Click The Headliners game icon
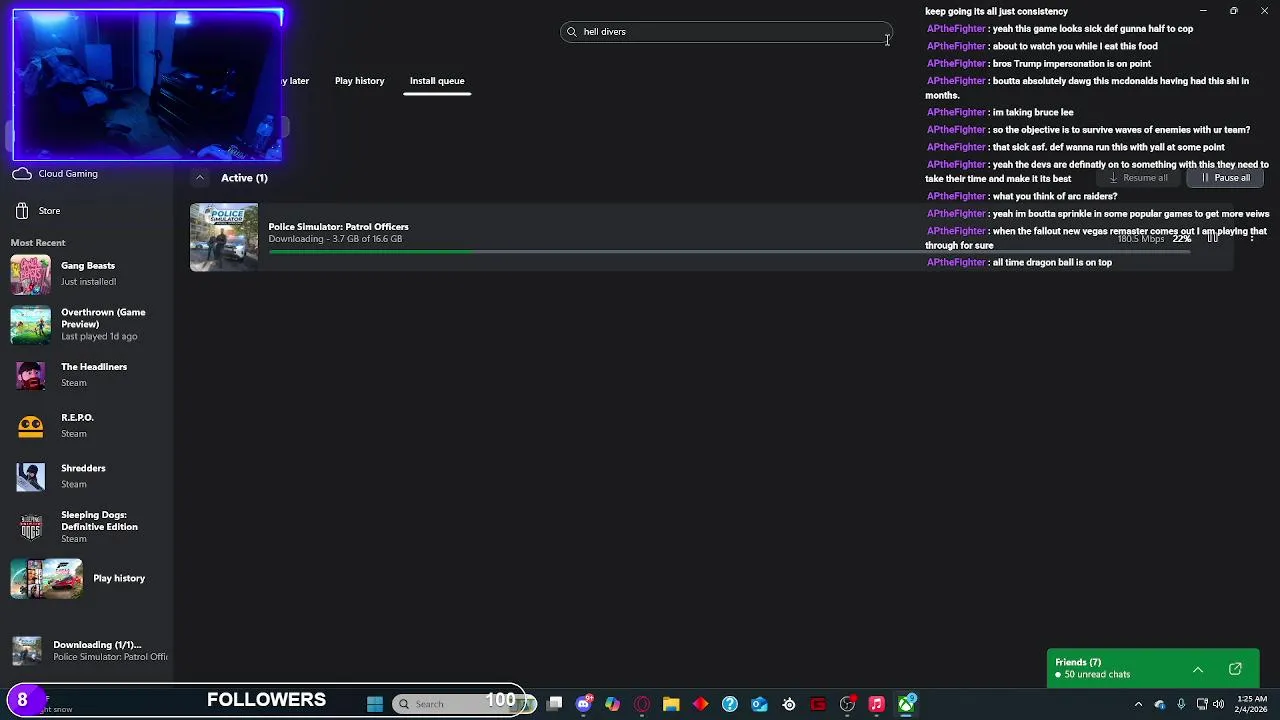The height and width of the screenshot is (720, 1280). [30, 376]
